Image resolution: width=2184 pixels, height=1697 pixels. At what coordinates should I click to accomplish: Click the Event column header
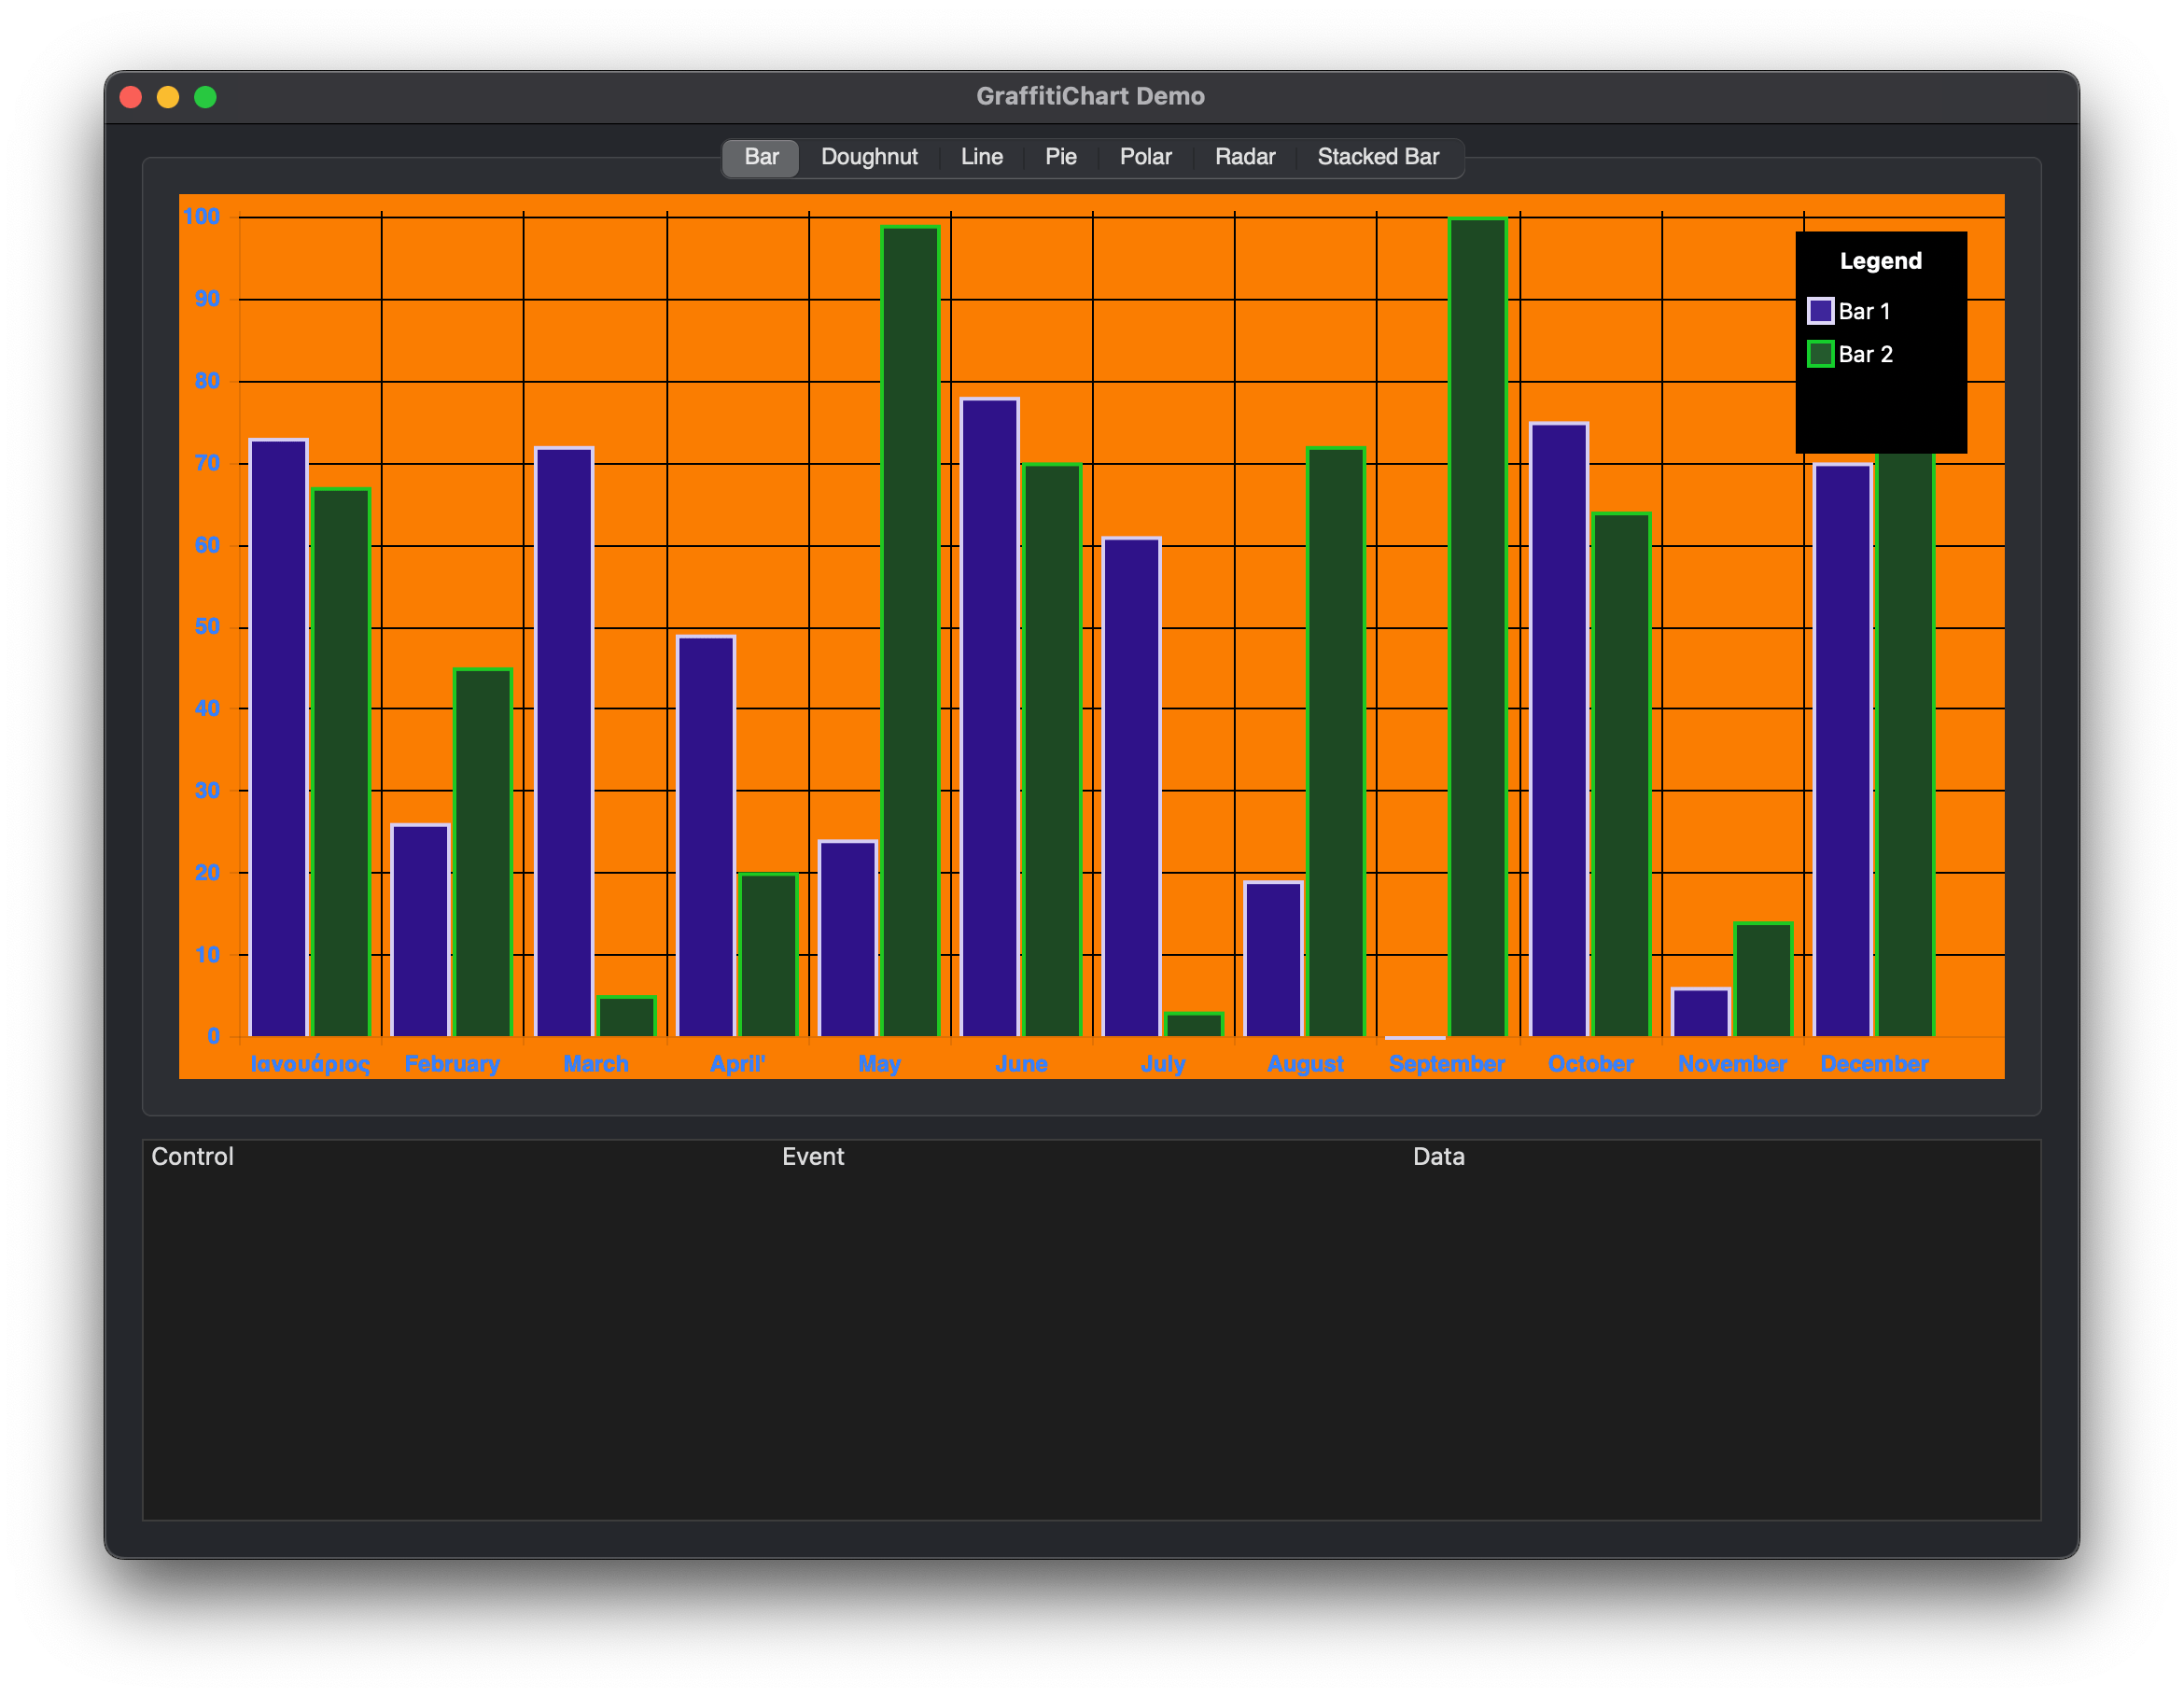point(812,1157)
